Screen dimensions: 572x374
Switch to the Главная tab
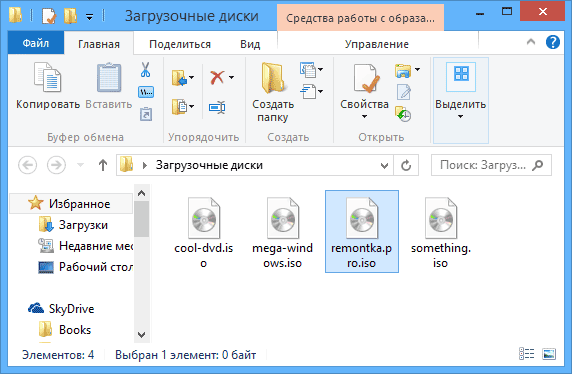[99, 44]
